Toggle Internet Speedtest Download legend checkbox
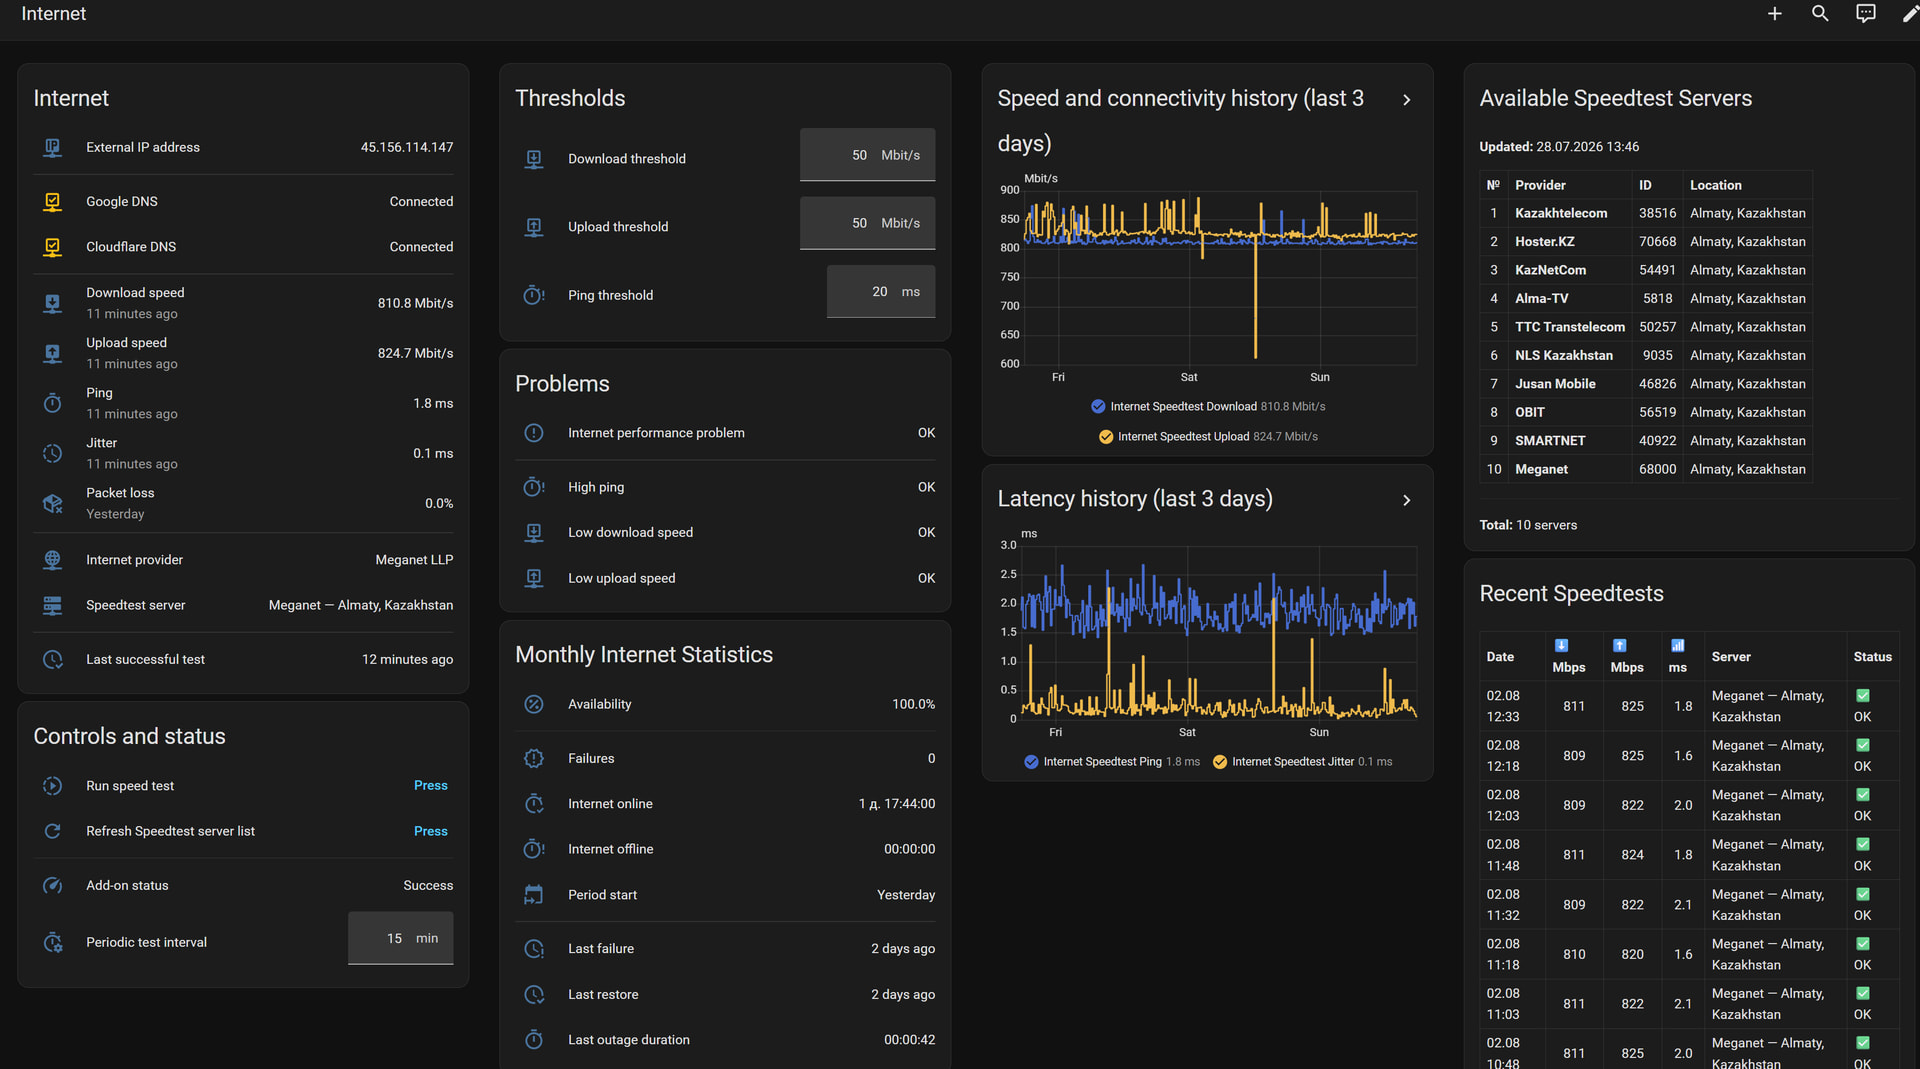This screenshot has height=1069, width=1920. [x=1098, y=406]
